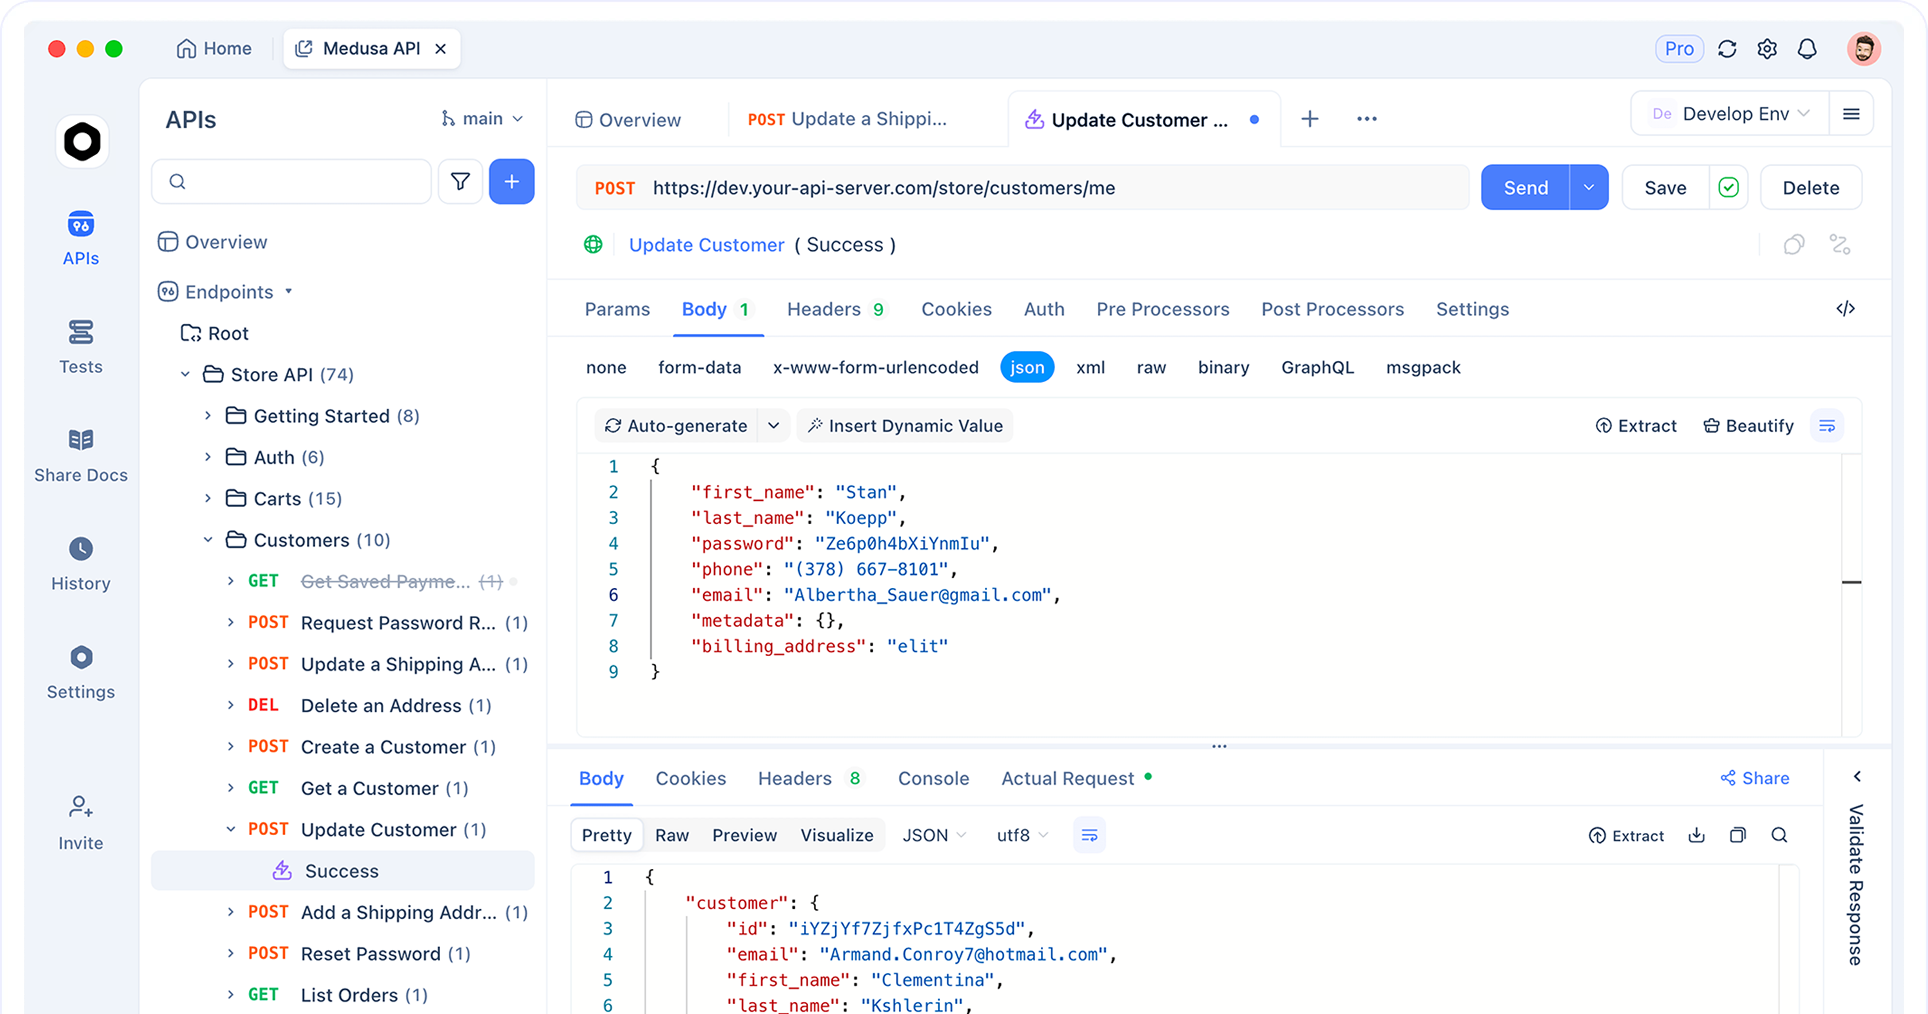
Task: Send the request
Action: [1525, 188]
